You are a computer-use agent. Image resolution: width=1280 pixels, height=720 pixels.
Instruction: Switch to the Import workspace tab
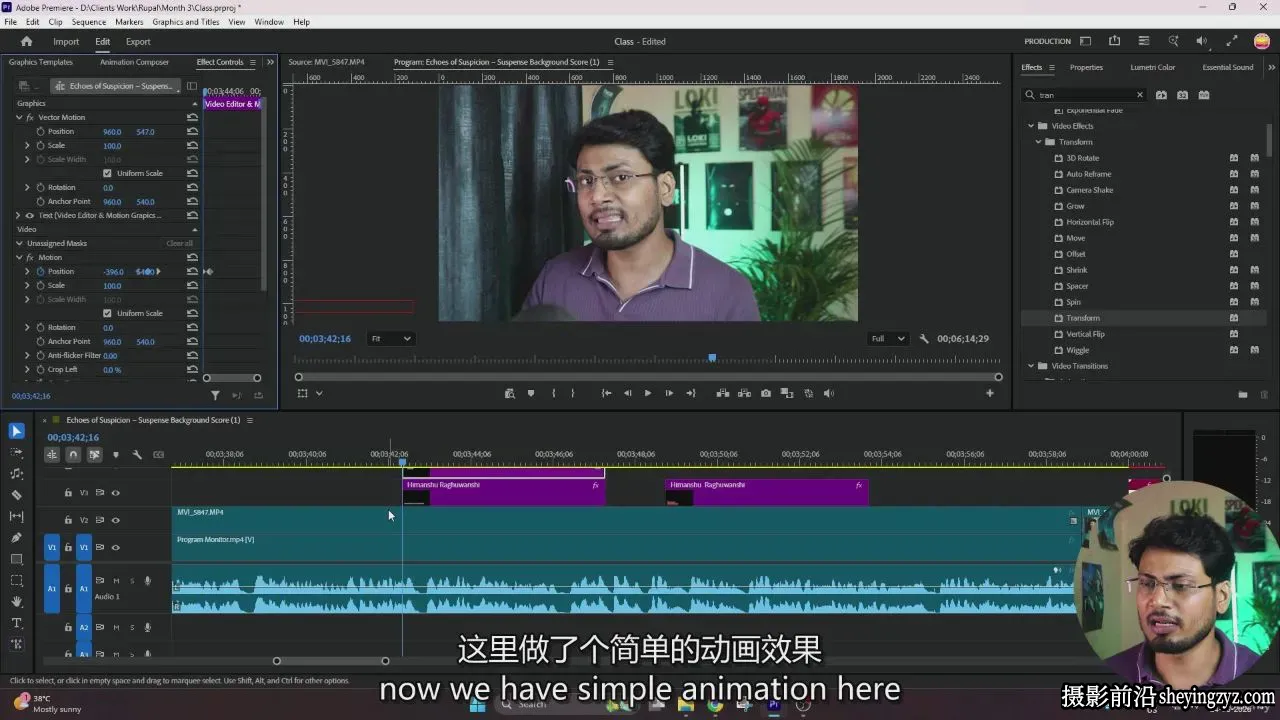[x=66, y=42]
